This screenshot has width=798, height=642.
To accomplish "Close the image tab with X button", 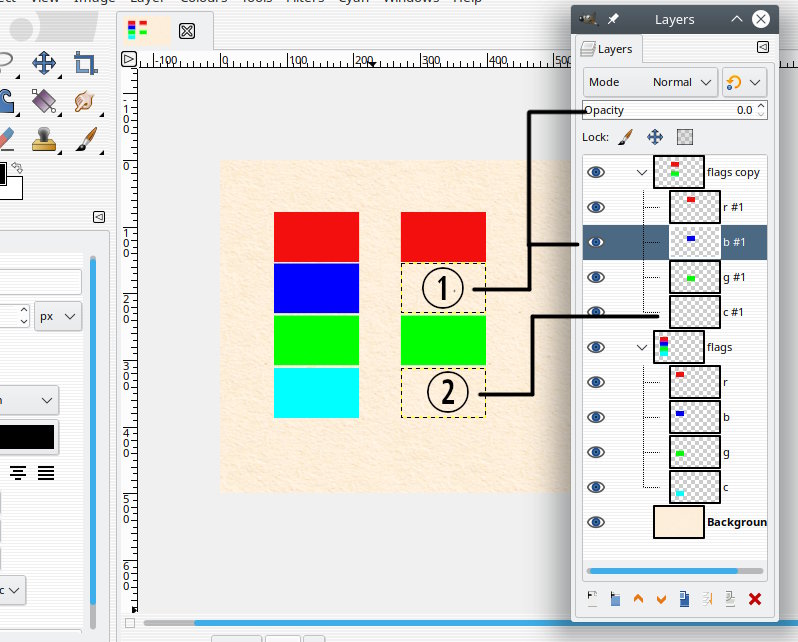I will click(x=187, y=31).
